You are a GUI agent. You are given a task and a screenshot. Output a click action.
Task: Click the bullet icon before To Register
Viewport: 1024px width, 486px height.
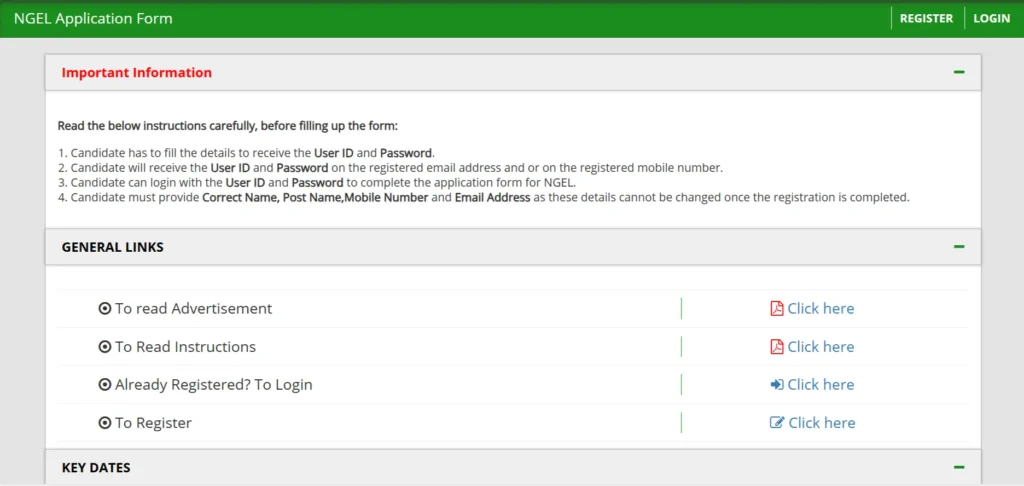pyautogui.click(x=104, y=422)
